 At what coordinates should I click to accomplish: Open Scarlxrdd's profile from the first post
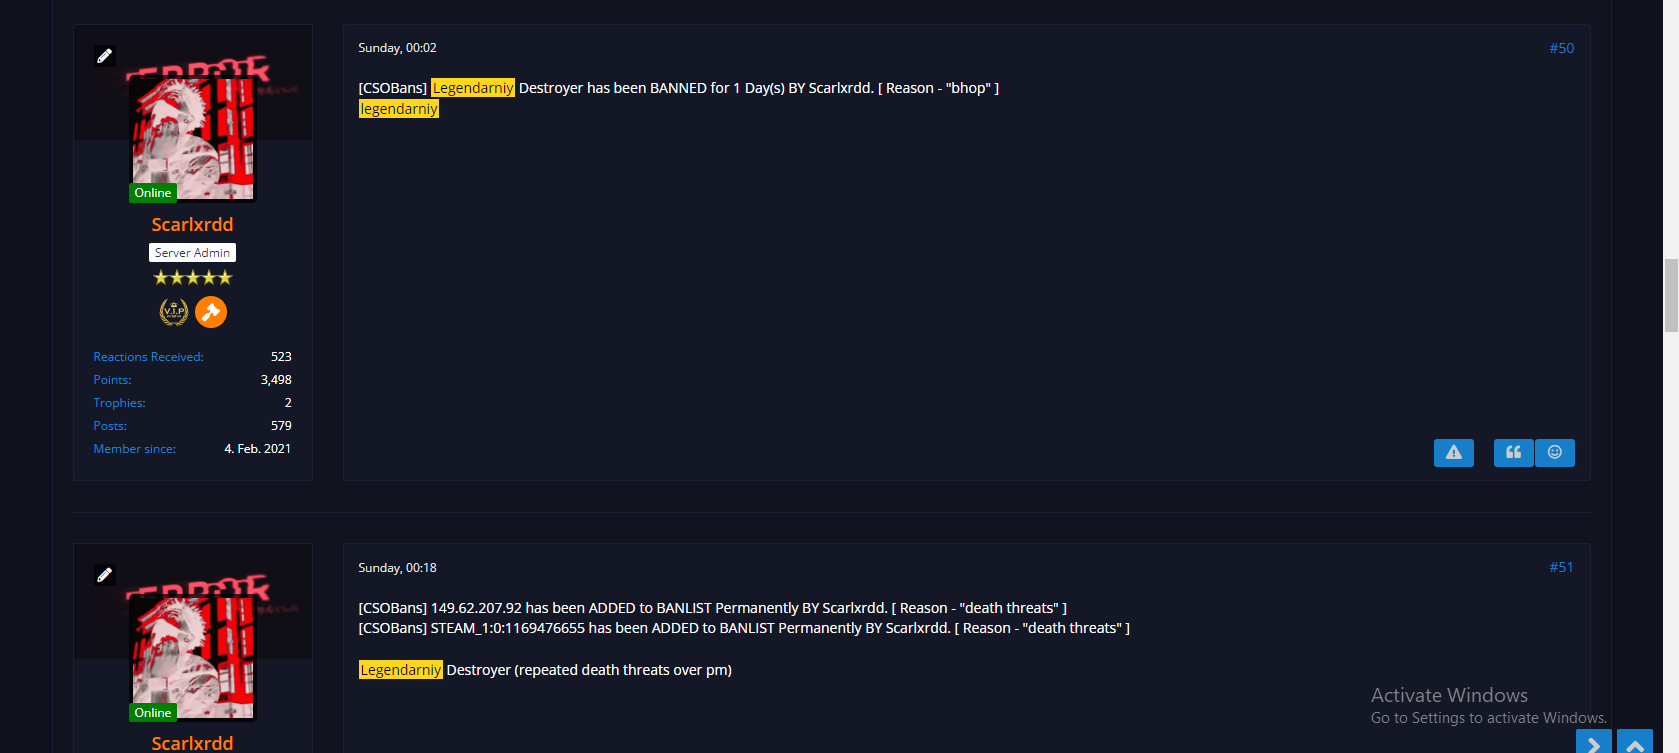(192, 225)
